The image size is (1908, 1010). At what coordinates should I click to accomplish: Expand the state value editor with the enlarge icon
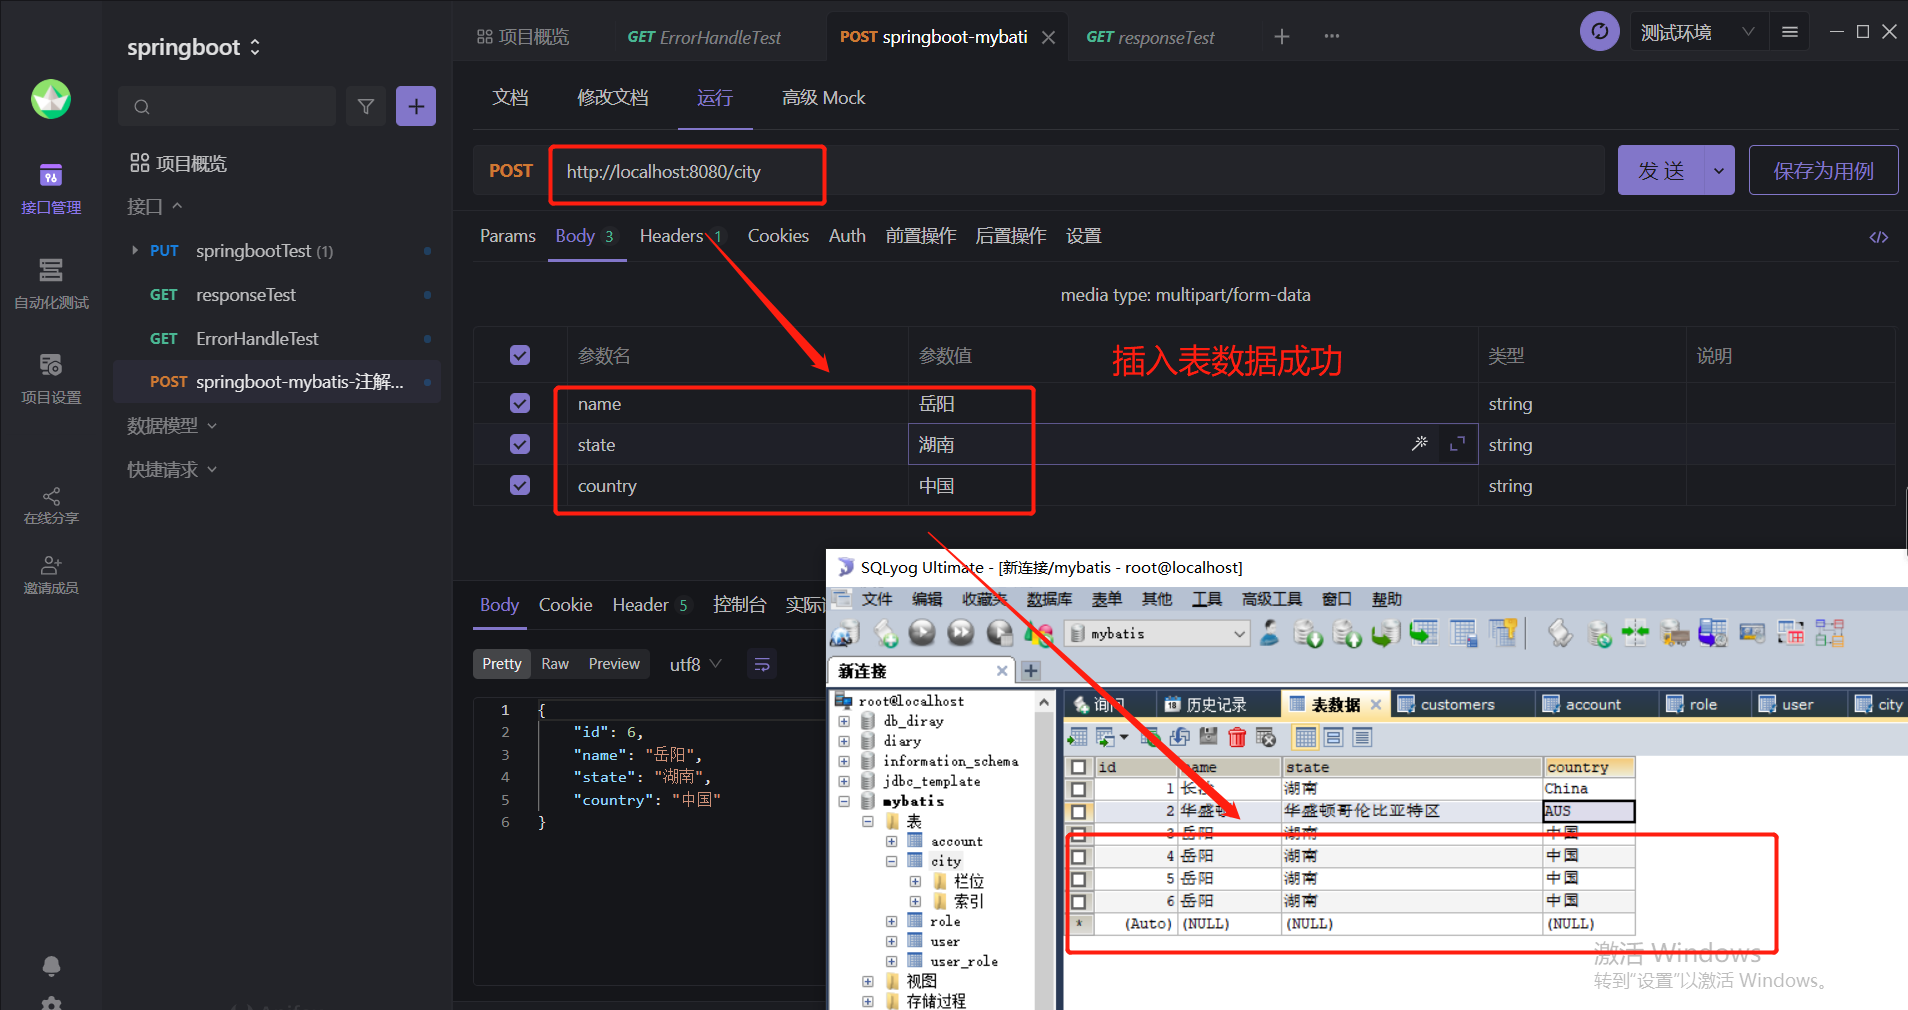point(1457,443)
